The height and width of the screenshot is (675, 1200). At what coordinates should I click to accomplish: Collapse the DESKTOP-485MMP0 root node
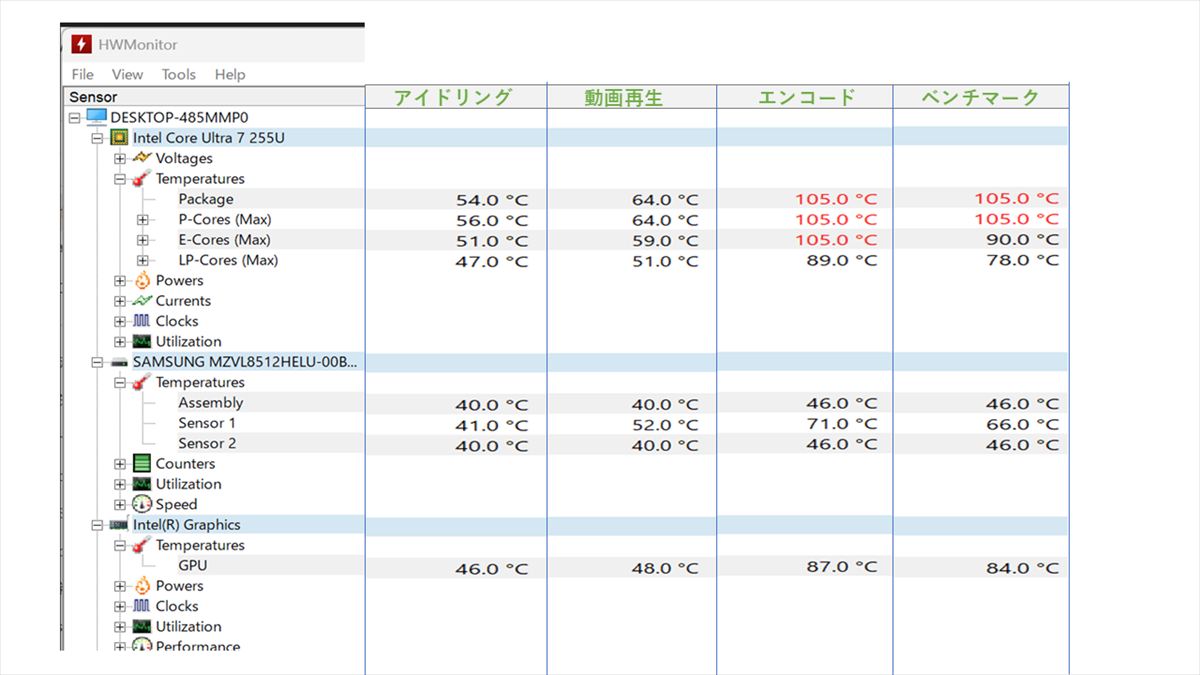pyautogui.click(x=75, y=118)
